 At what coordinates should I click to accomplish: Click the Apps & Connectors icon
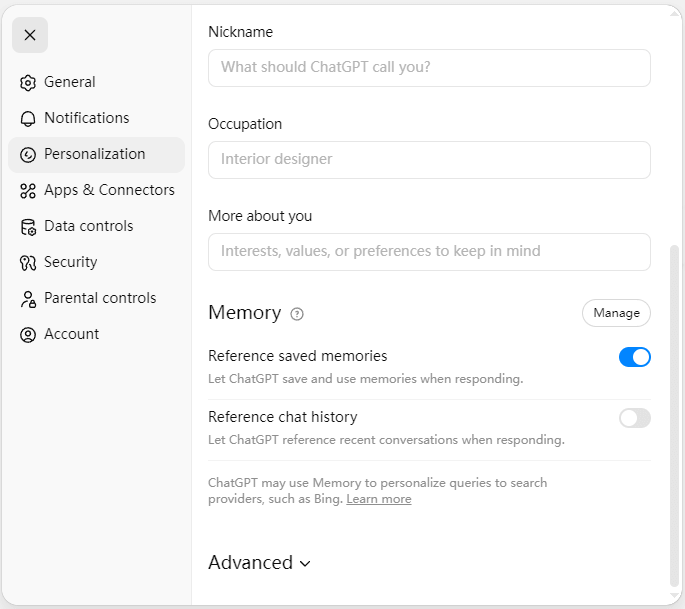(28, 191)
